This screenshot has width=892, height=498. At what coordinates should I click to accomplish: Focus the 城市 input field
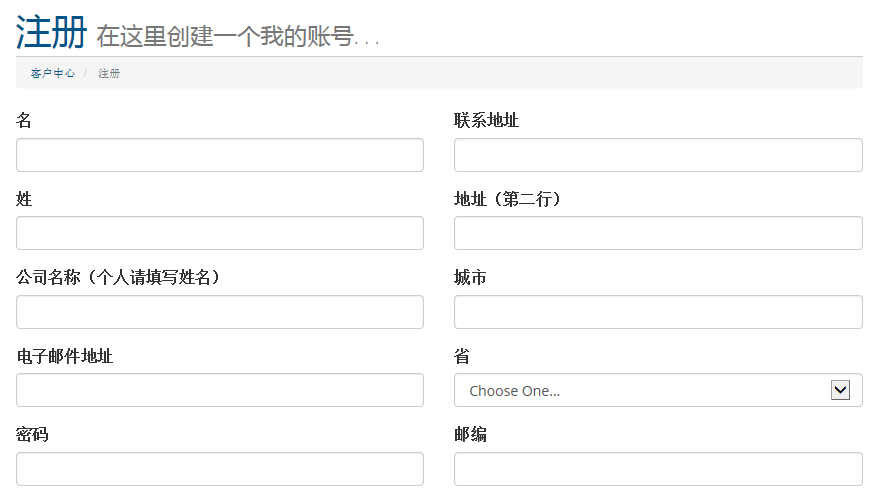(x=658, y=312)
